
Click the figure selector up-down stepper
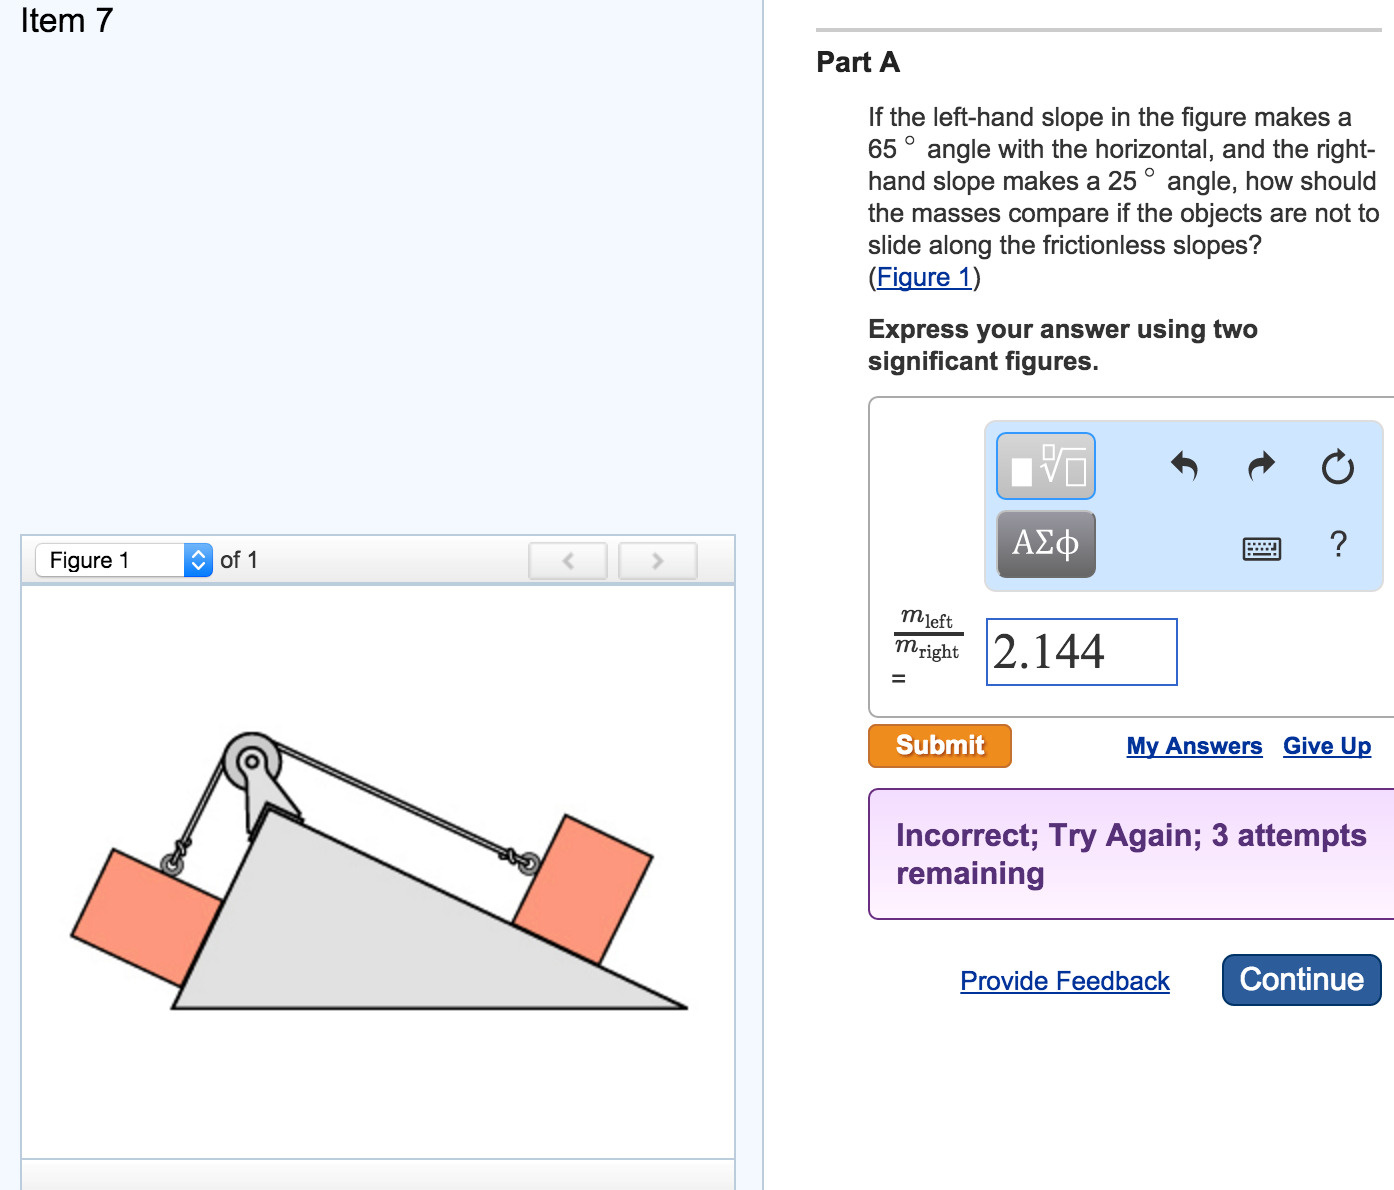(x=196, y=560)
